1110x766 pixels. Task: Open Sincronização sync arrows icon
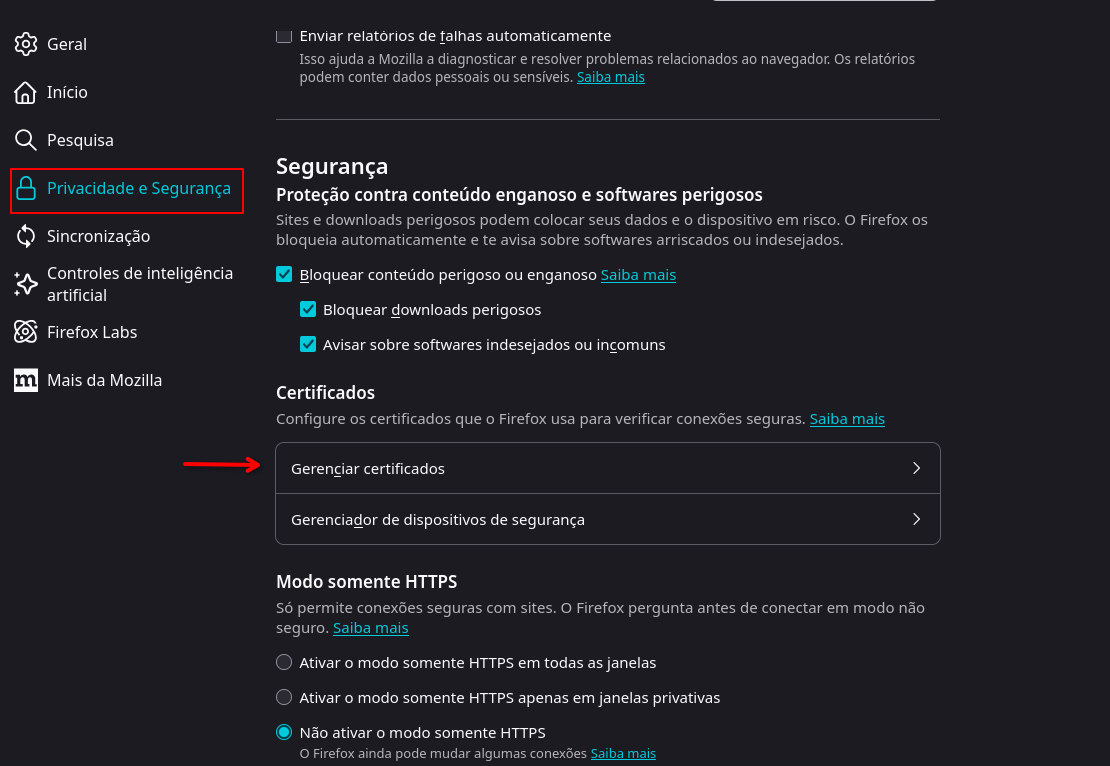(25, 236)
